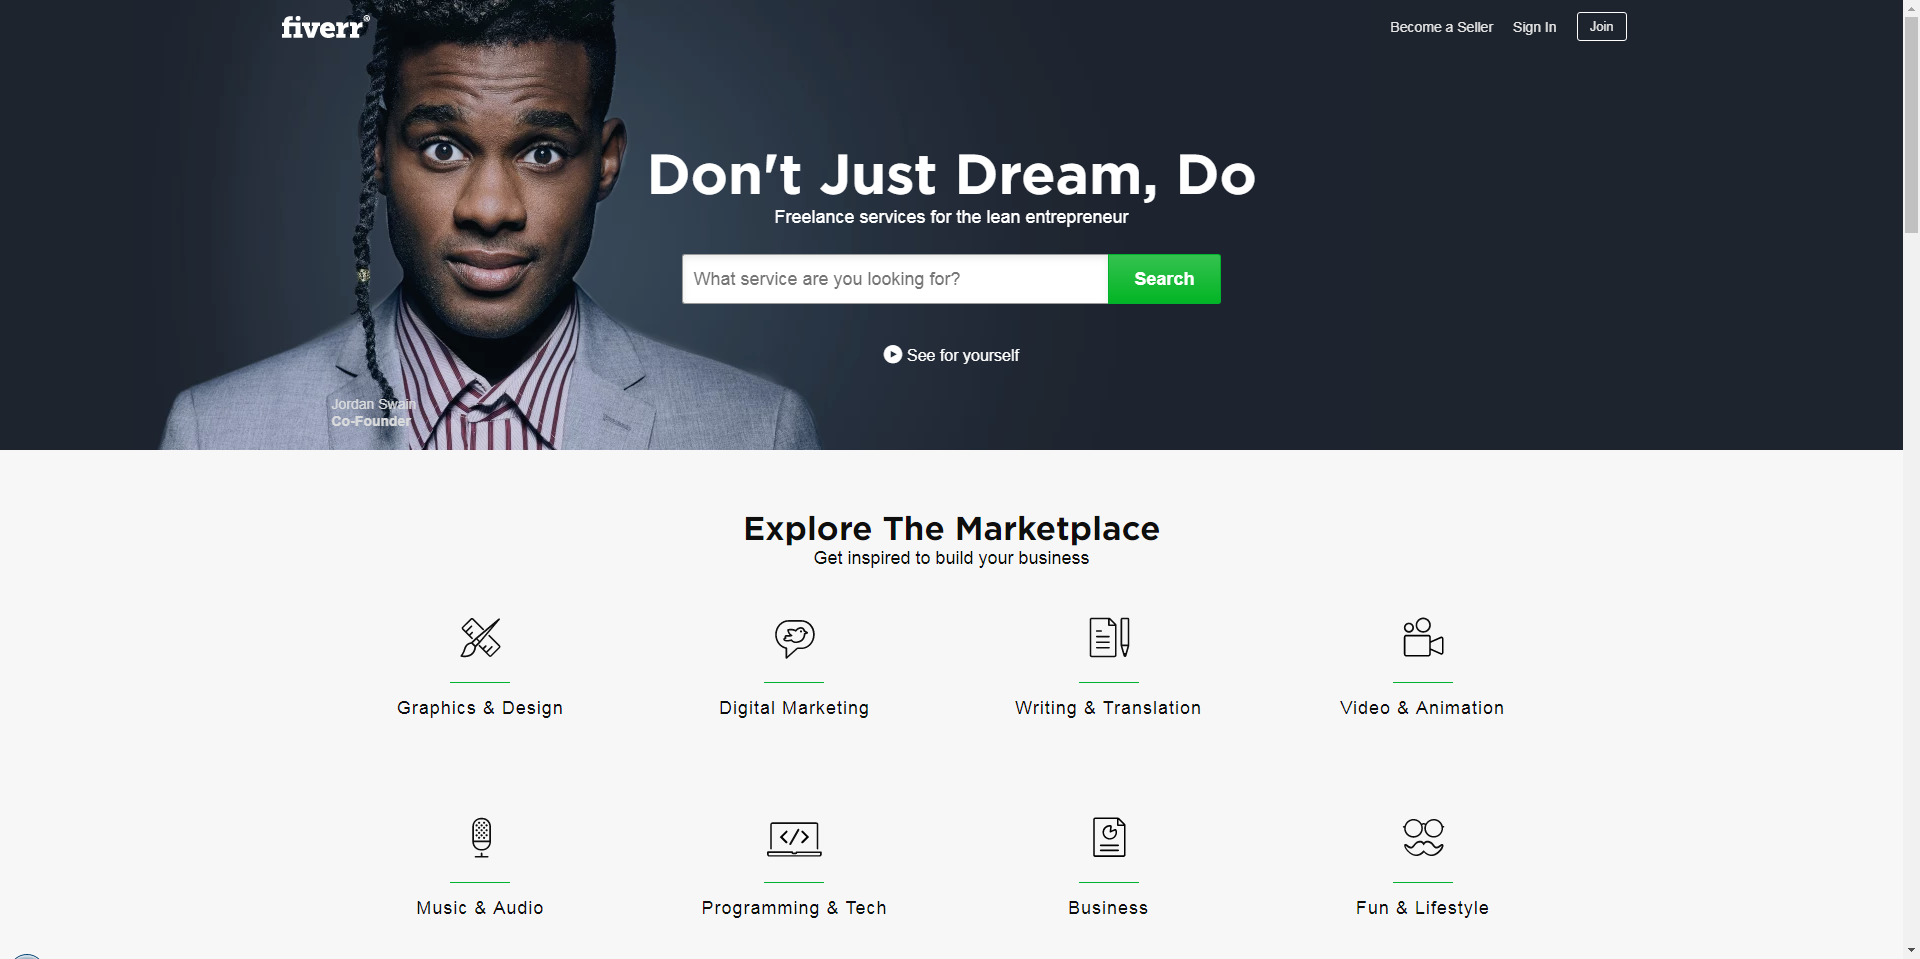Open the Programming & Tech laptop icon

pyautogui.click(x=794, y=839)
